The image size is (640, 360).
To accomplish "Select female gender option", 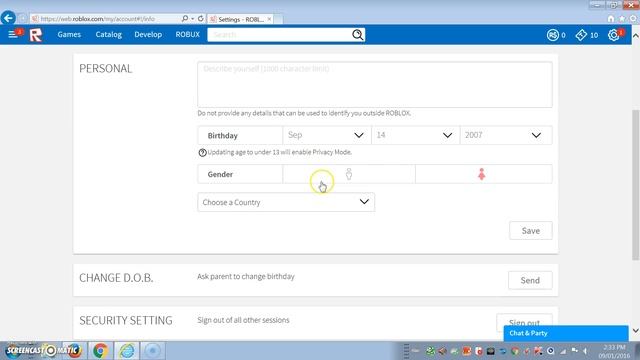I will click(483, 174).
